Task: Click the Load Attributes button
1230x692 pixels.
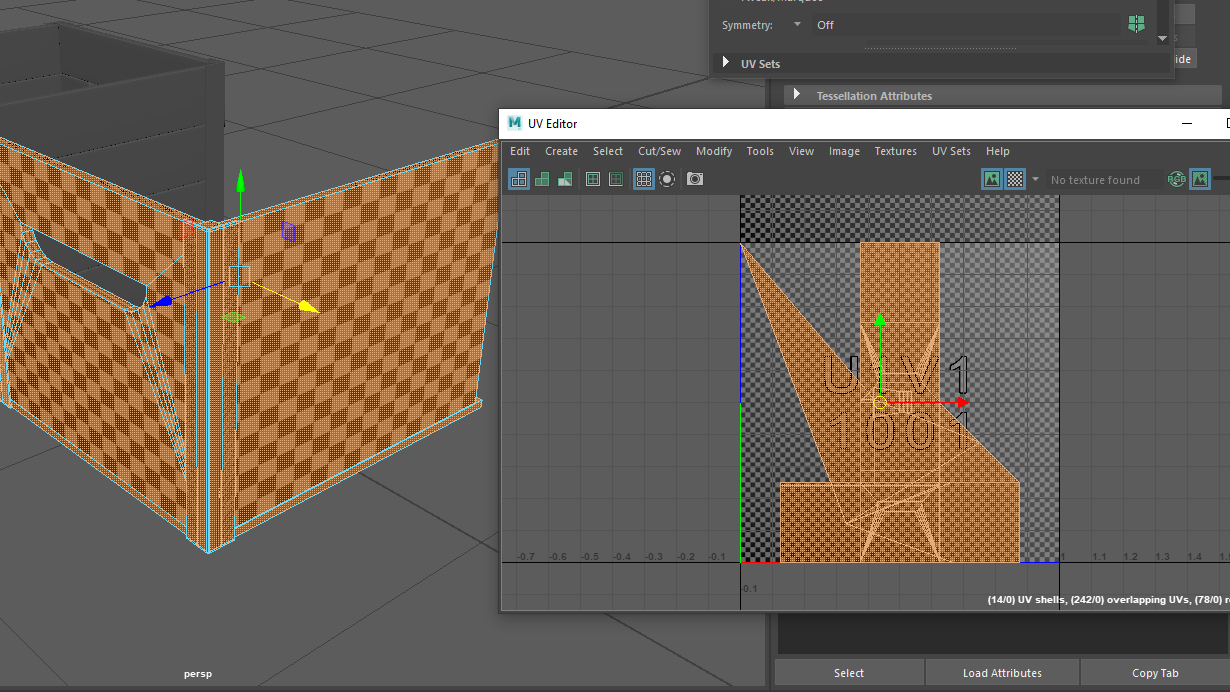Action: pos(1002,673)
